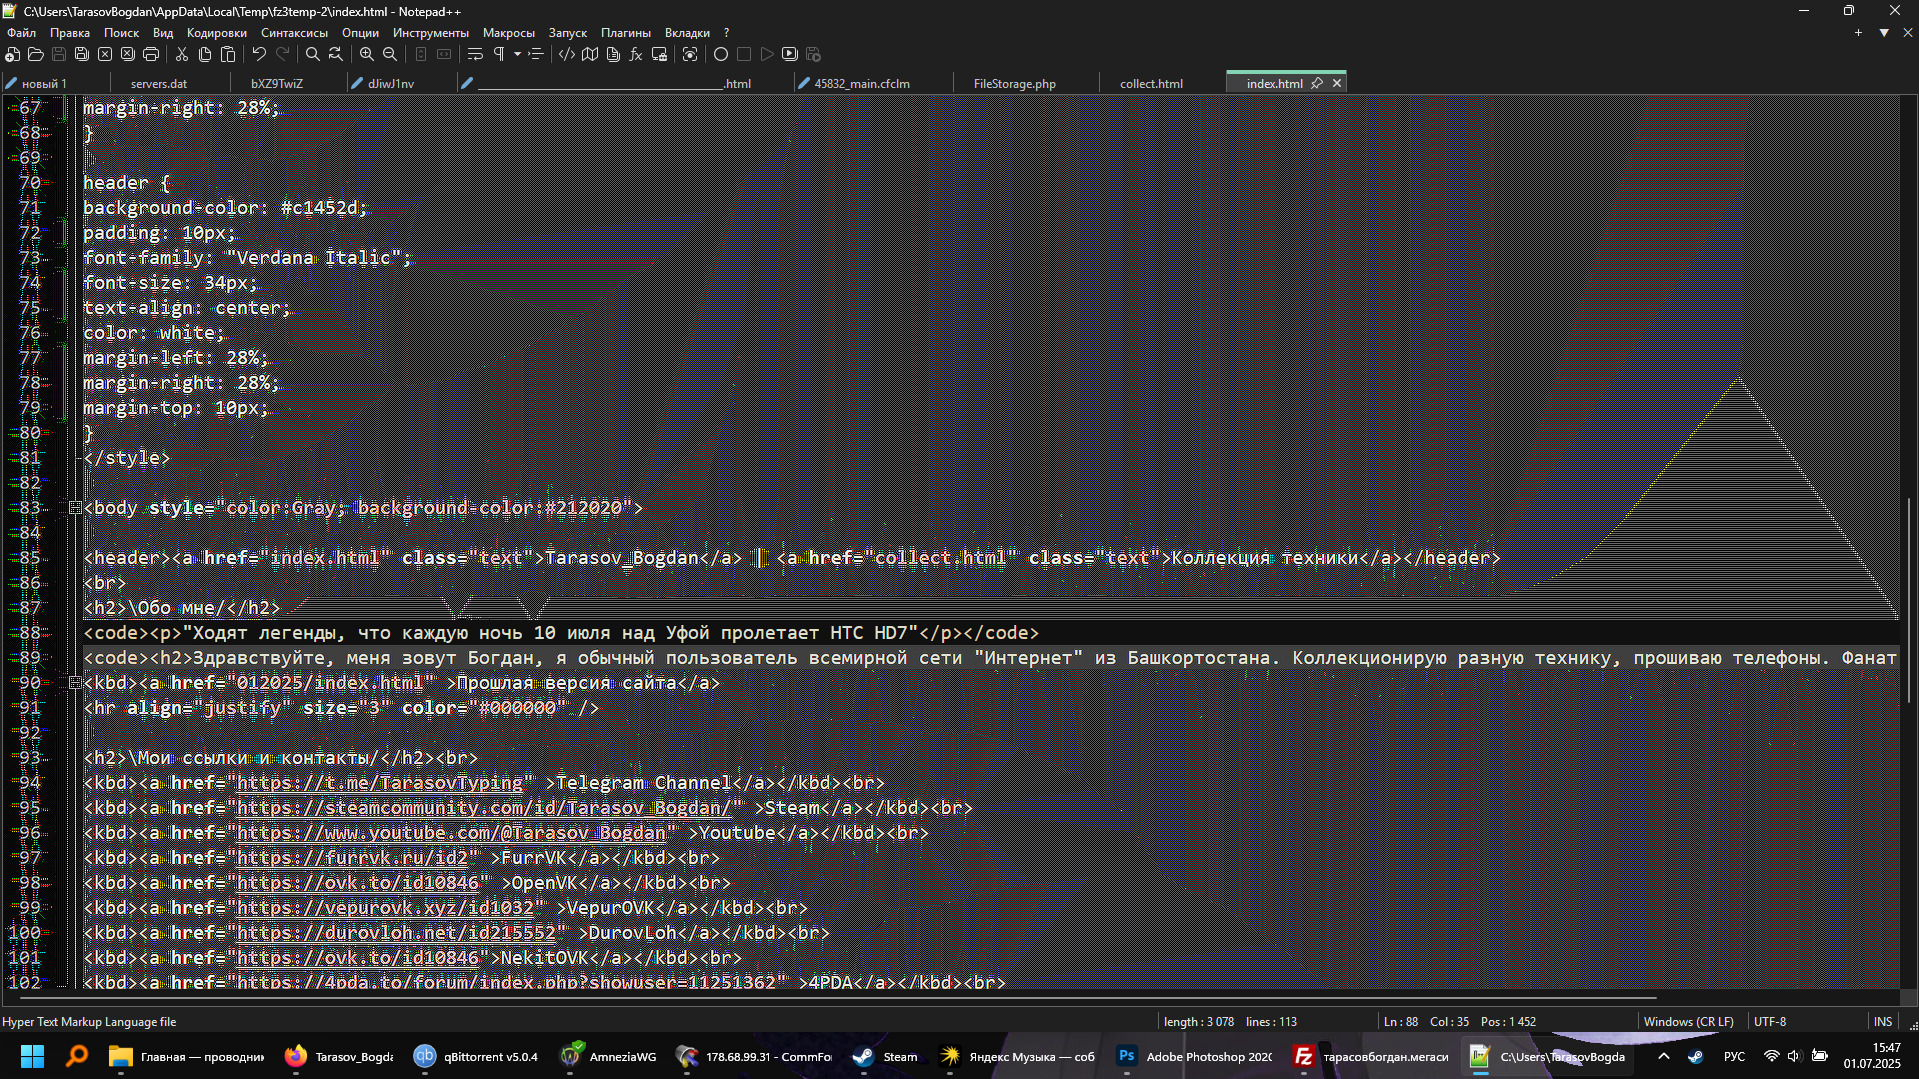Viewport: 1919px width, 1079px height.
Task: Click the t.me/TarasovTyping link
Action: click(379, 783)
